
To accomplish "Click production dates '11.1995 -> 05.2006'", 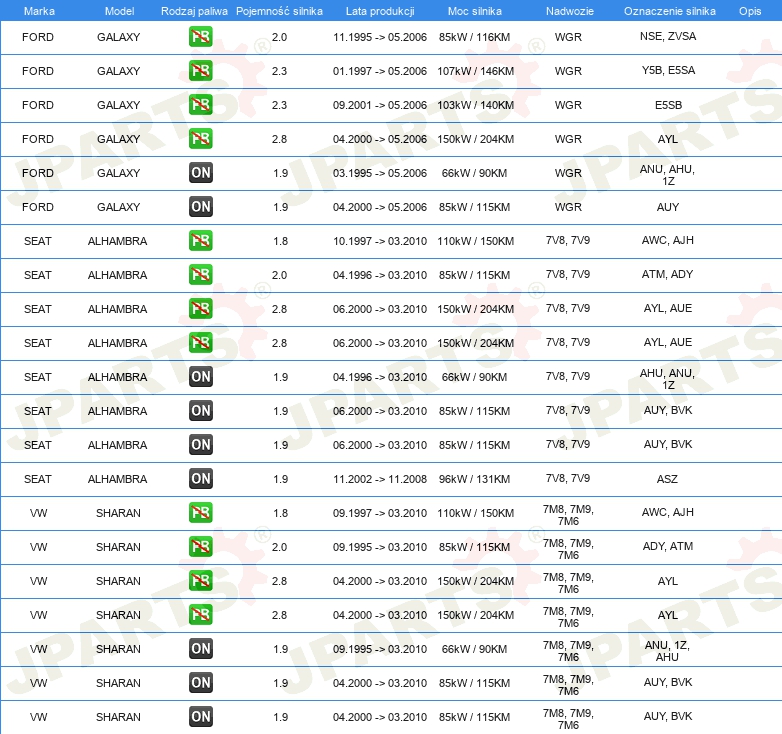I will click(x=380, y=37).
